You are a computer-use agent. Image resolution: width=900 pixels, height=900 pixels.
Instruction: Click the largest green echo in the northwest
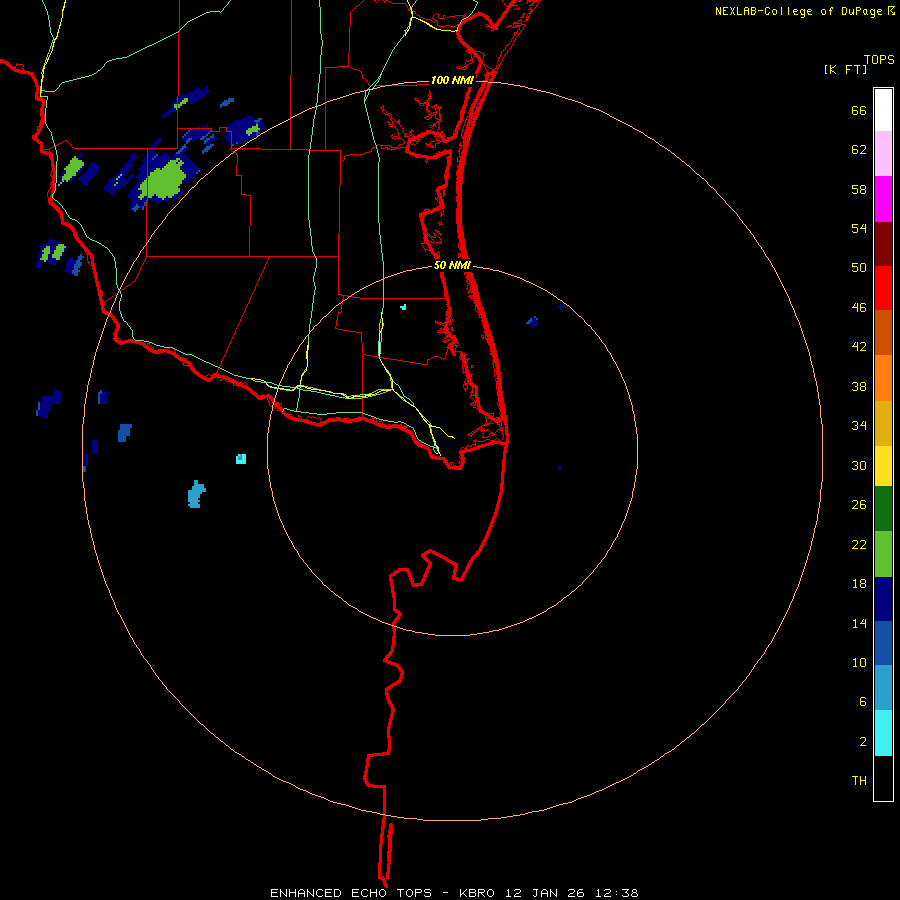coord(164,180)
